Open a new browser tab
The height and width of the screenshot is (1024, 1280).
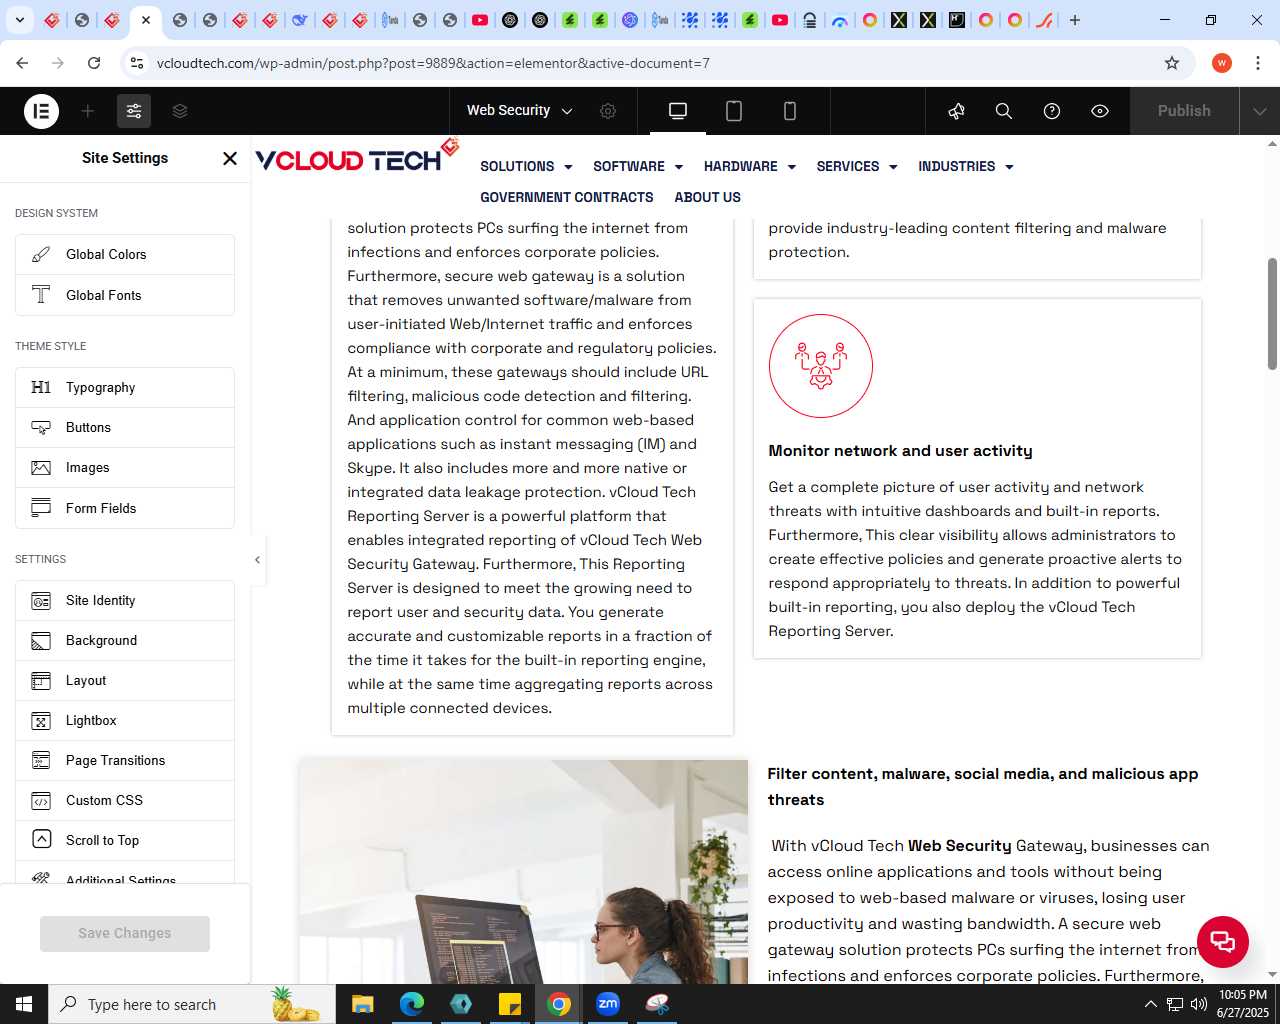[1075, 20]
